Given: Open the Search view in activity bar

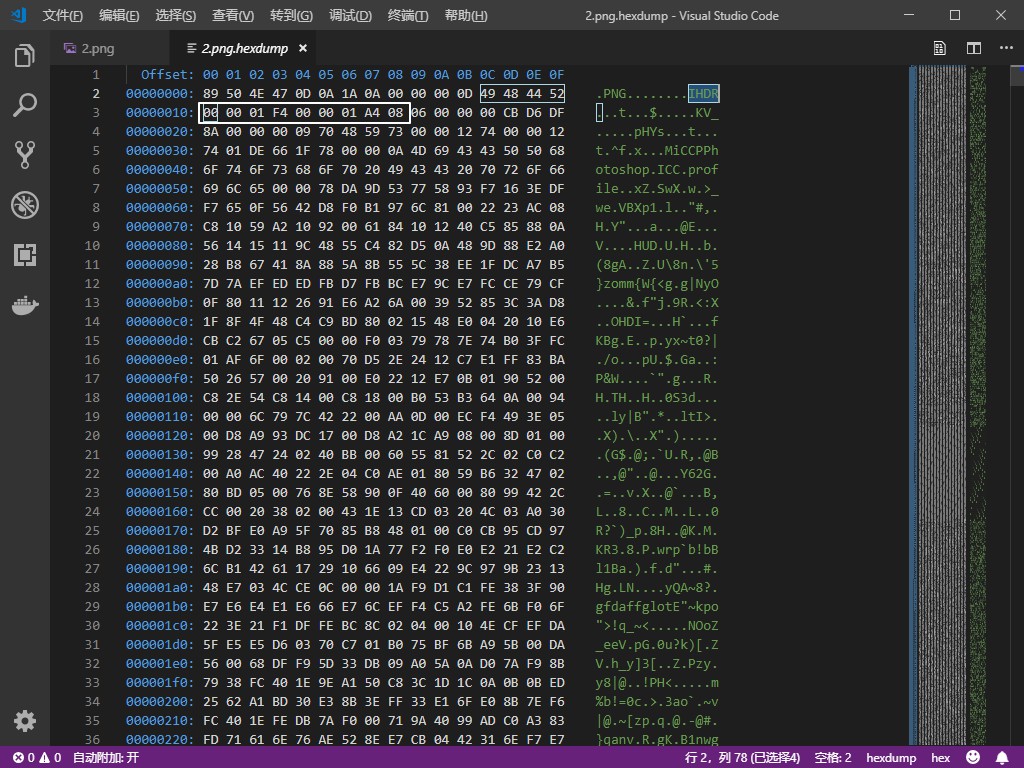Looking at the screenshot, I should [25, 105].
